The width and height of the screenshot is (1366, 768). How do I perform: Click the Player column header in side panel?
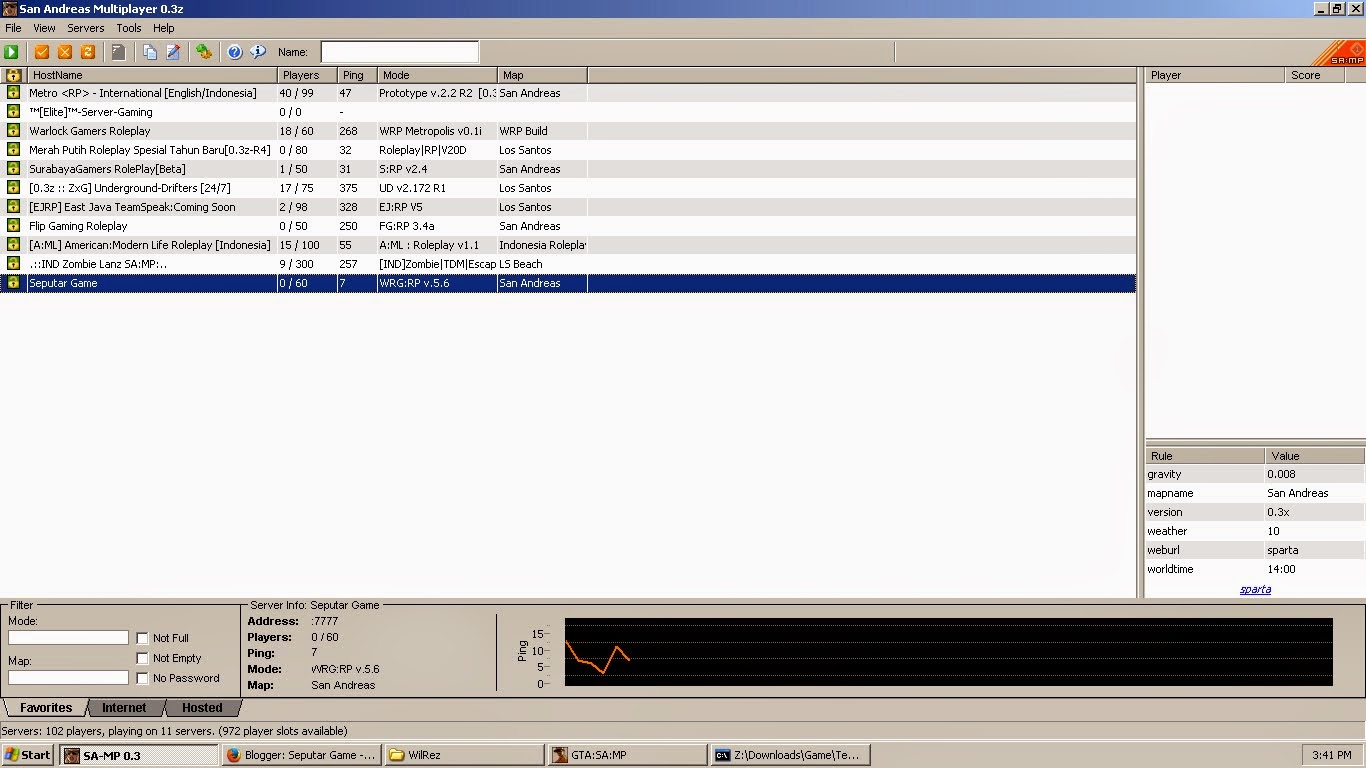point(1215,75)
